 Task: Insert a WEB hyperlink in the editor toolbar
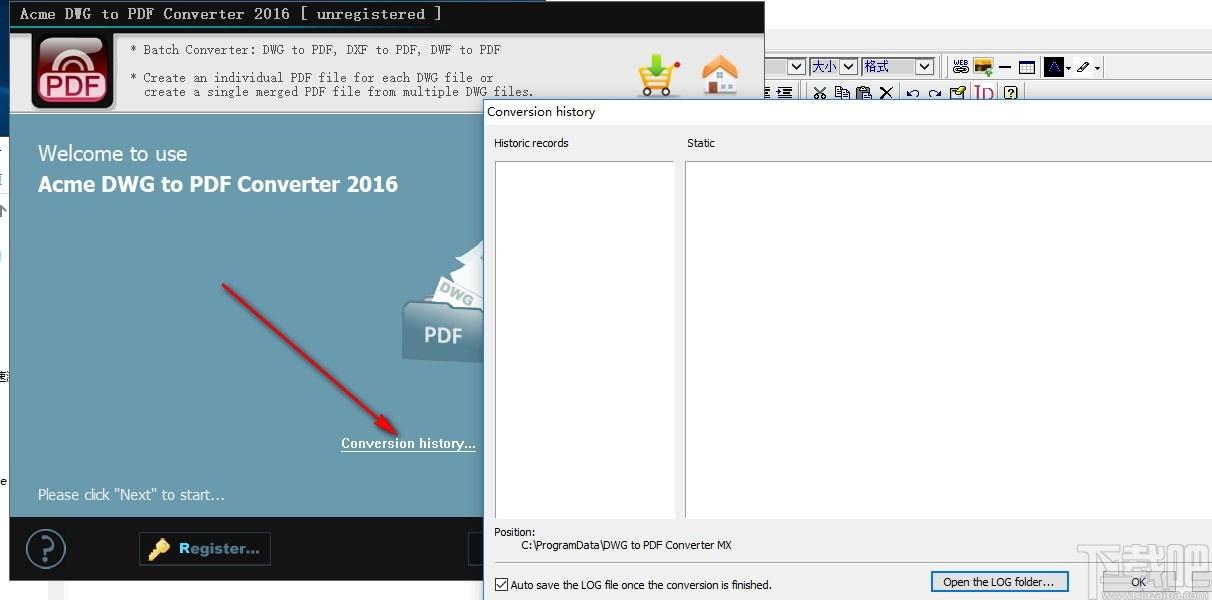(x=961, y=67)
